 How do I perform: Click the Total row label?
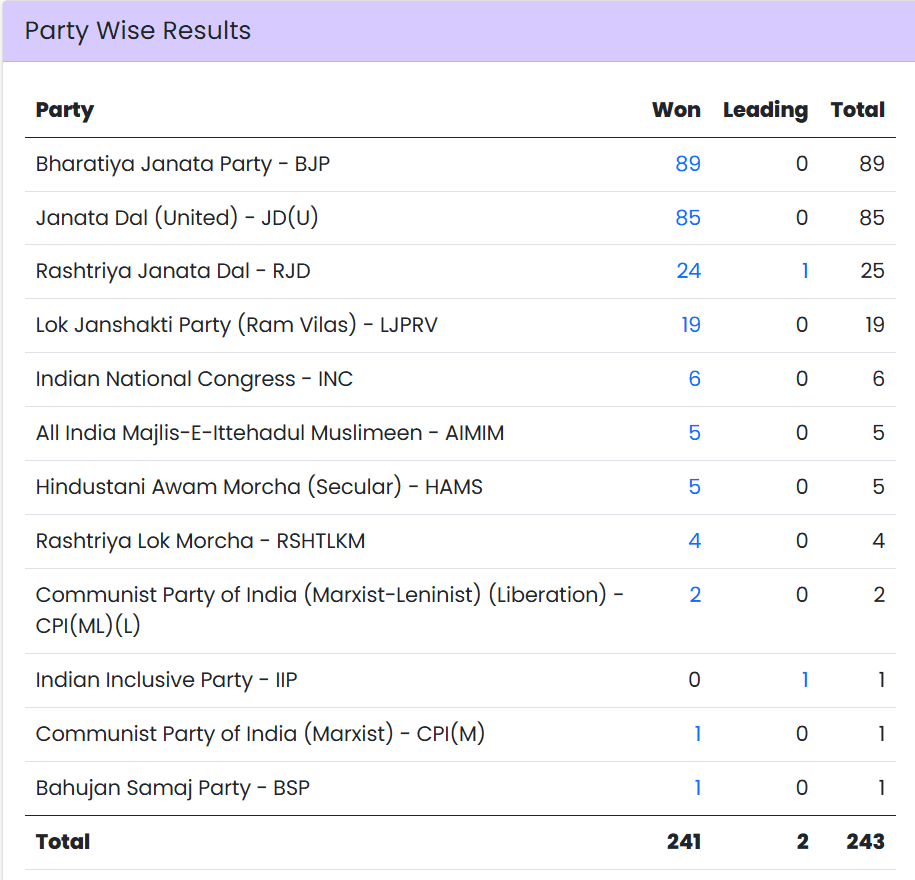tap(63, 841)
